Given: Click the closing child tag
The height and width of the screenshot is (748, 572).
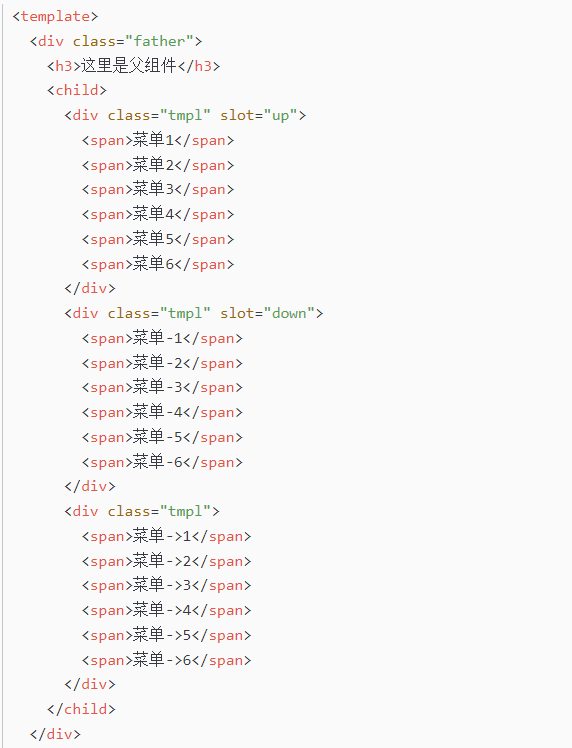Looking at the screenshot, I should [81, 709].
